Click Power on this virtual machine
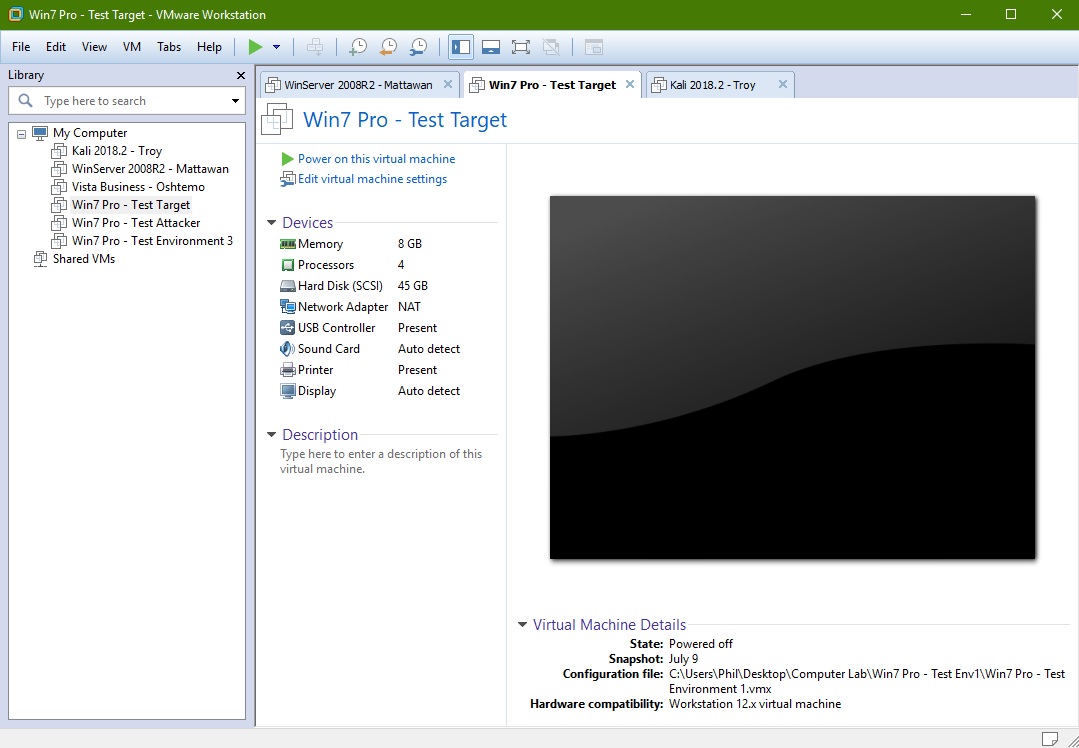This screenshot has width=1079, height=748. tap(376, 159)
